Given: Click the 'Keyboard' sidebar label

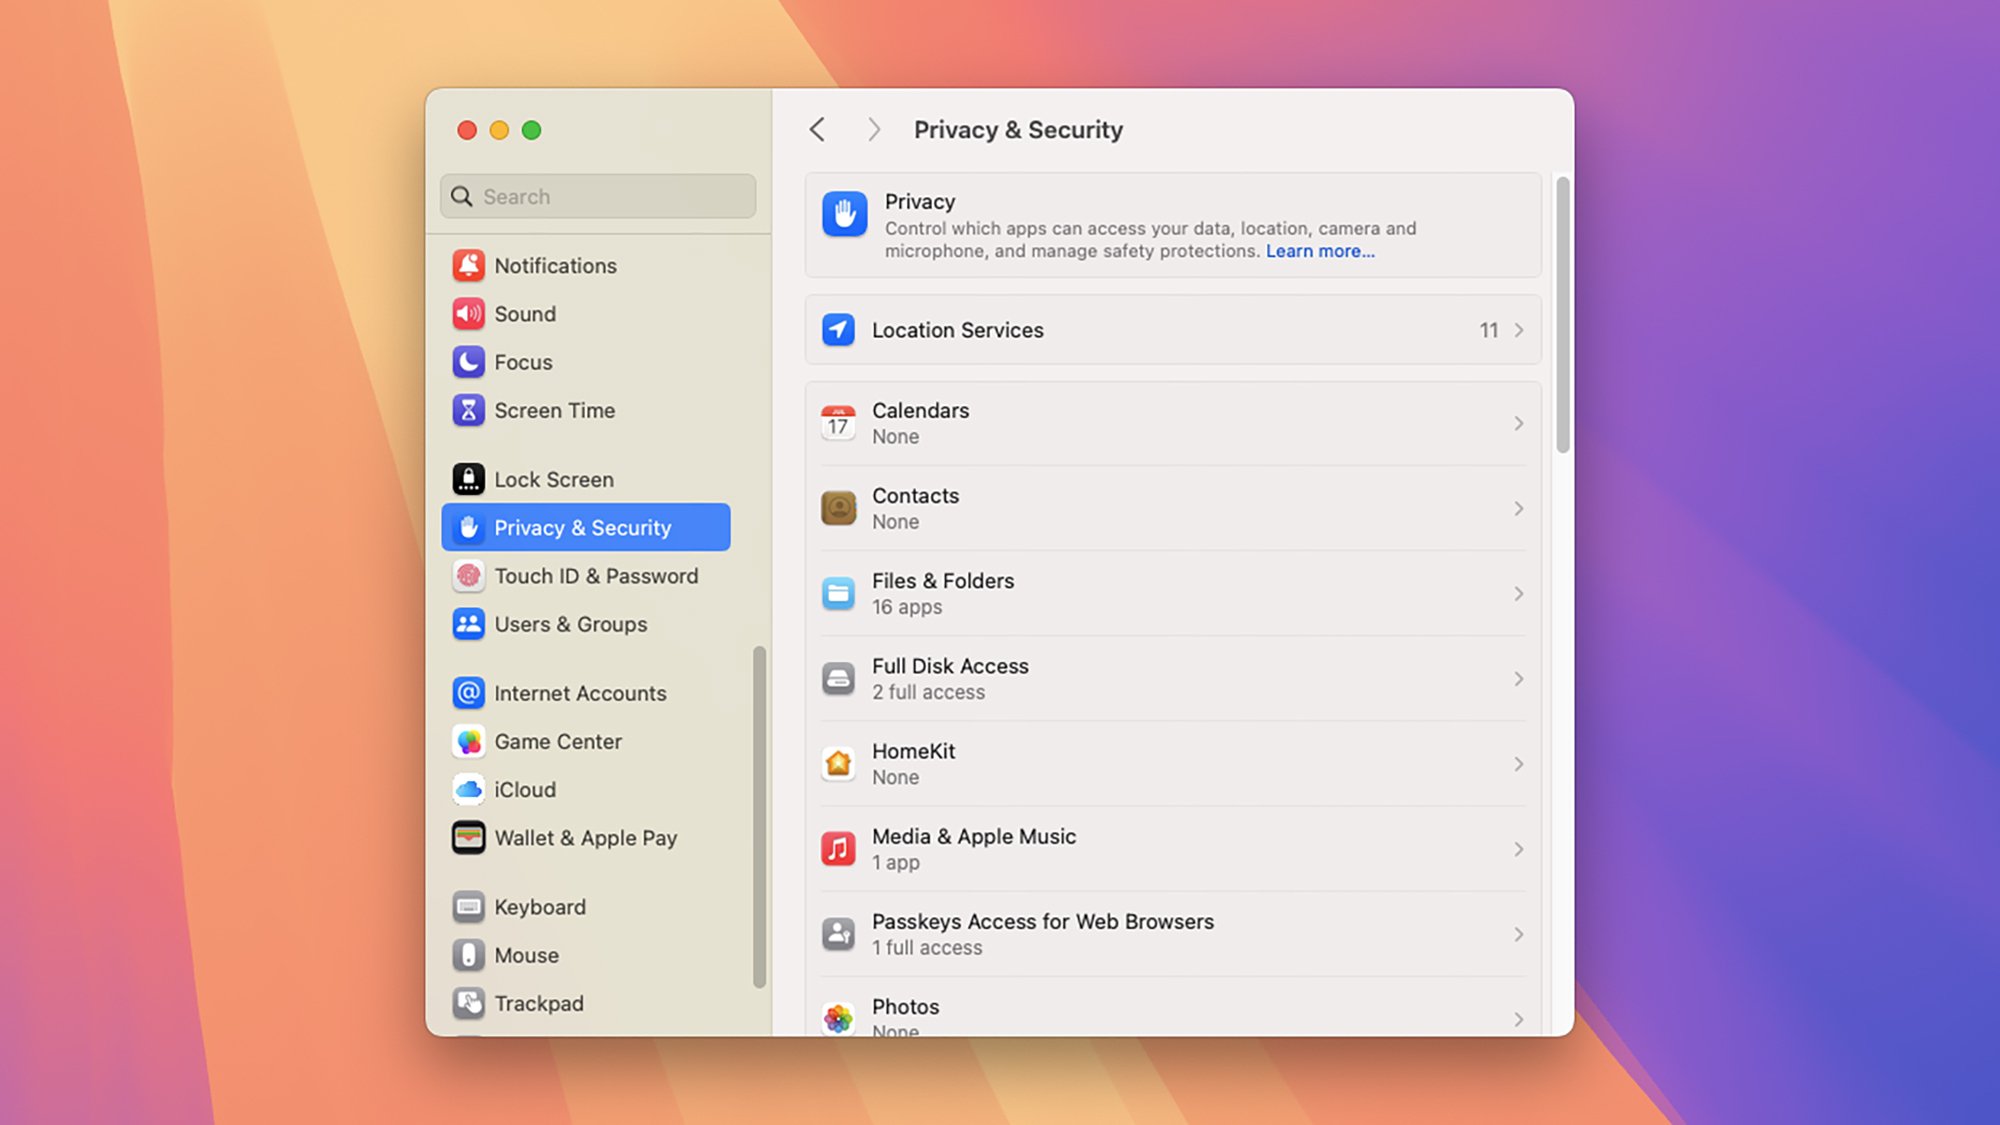Looking at the screenshot, I should click(540, 907).
